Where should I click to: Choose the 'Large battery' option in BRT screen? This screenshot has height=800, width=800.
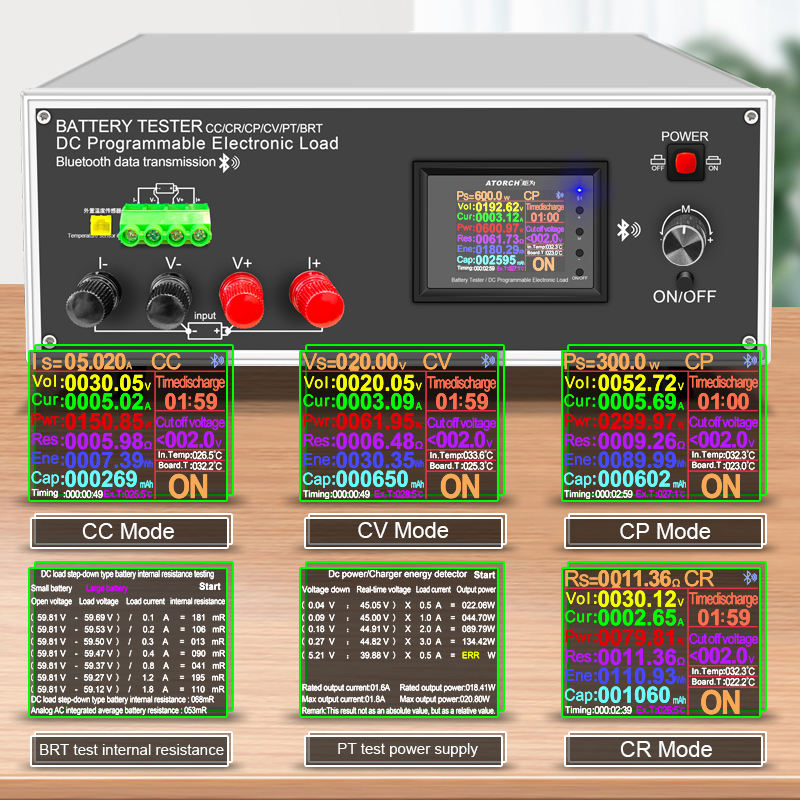(107, 588)
